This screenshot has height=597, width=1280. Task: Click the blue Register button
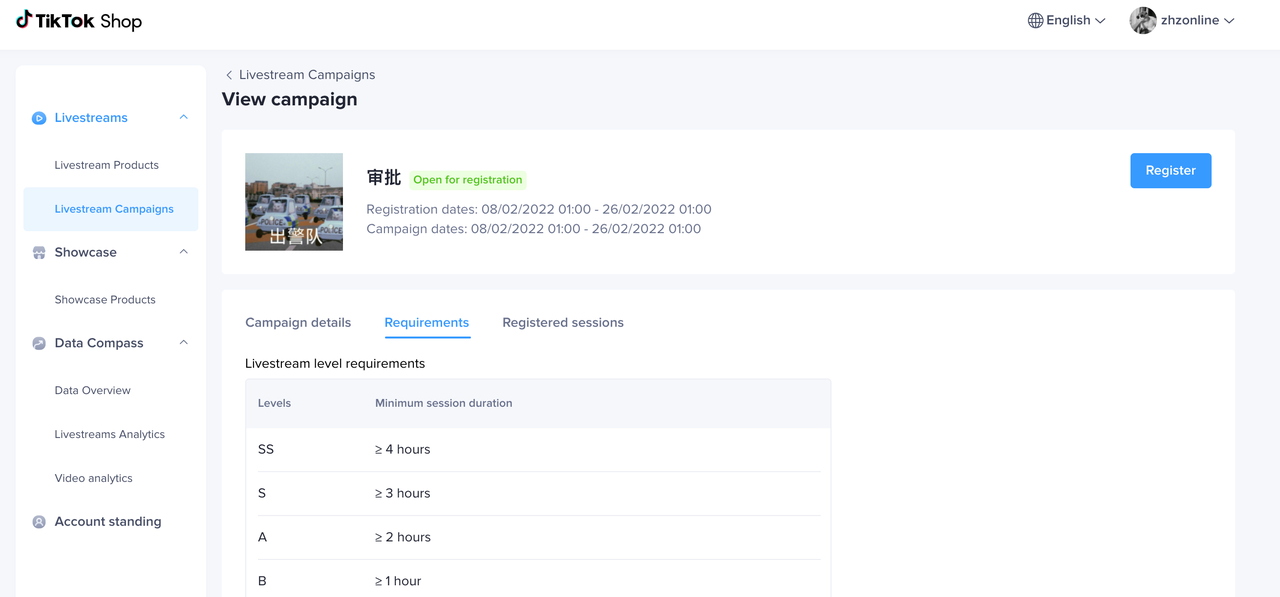point(1171,170)
